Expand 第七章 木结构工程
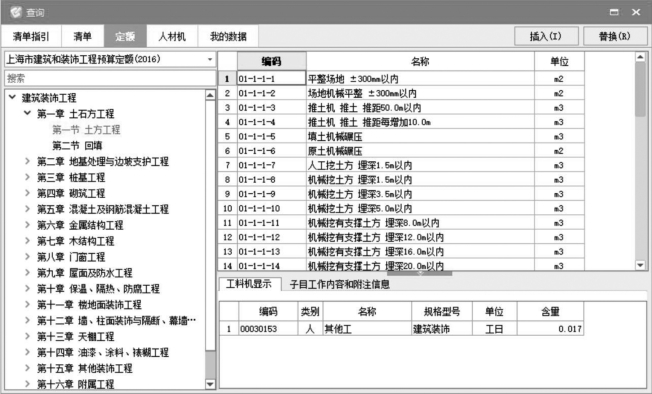652x394 pixels. [27, 241]
